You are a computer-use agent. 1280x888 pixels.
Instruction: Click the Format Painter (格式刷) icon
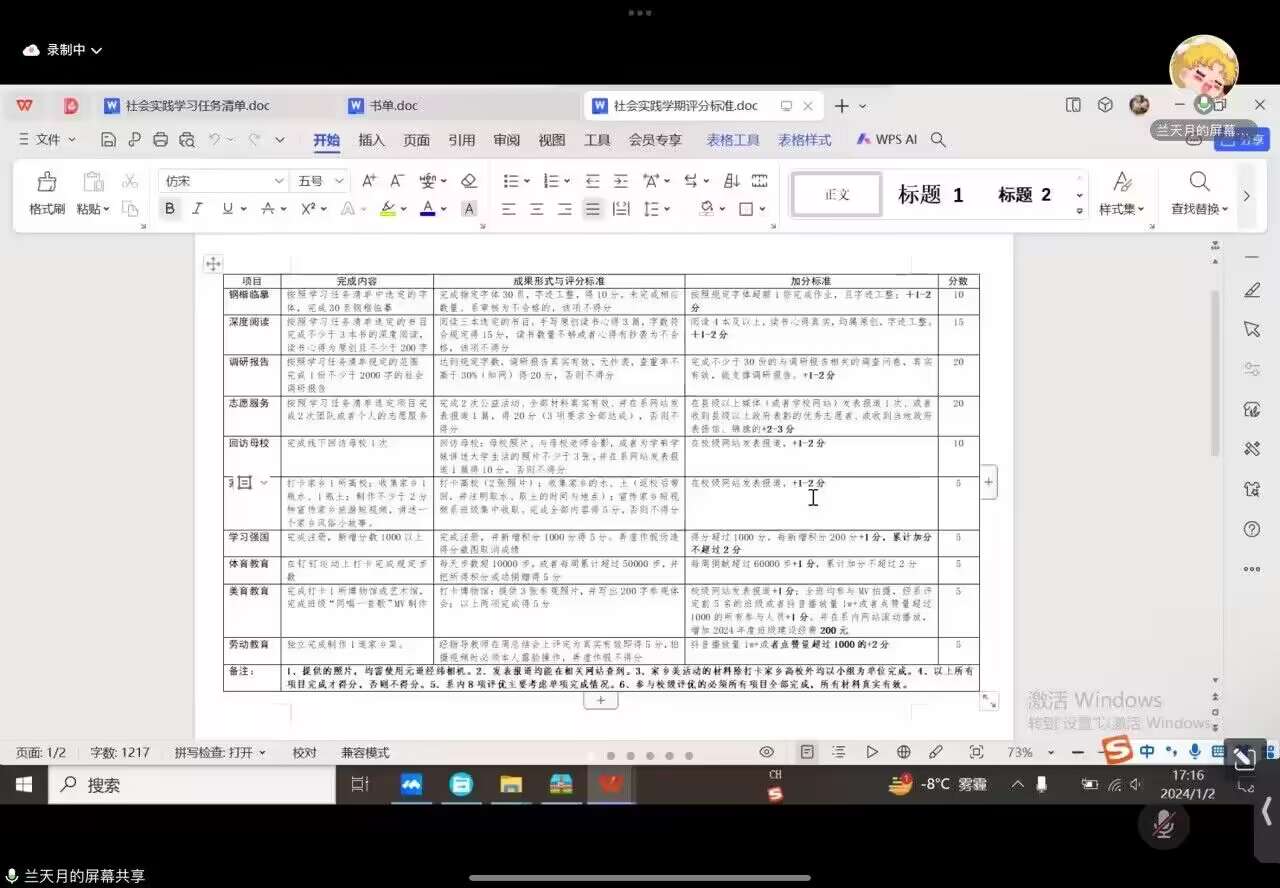[x=46, y=193]
